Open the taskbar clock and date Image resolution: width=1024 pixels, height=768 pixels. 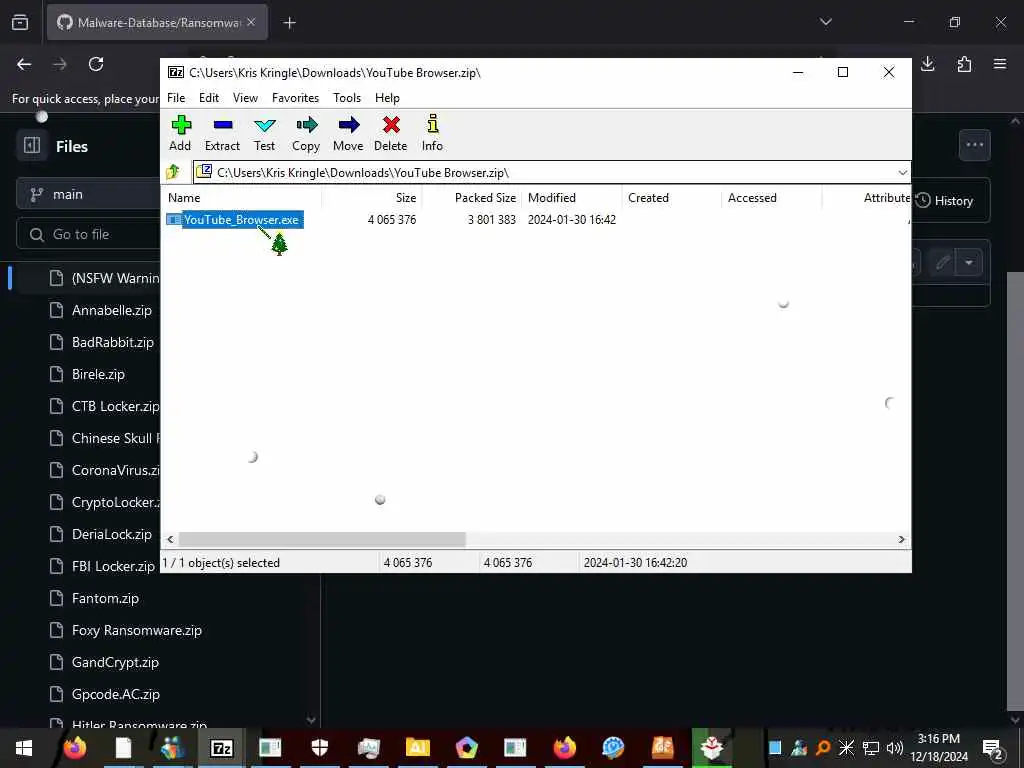939,748
